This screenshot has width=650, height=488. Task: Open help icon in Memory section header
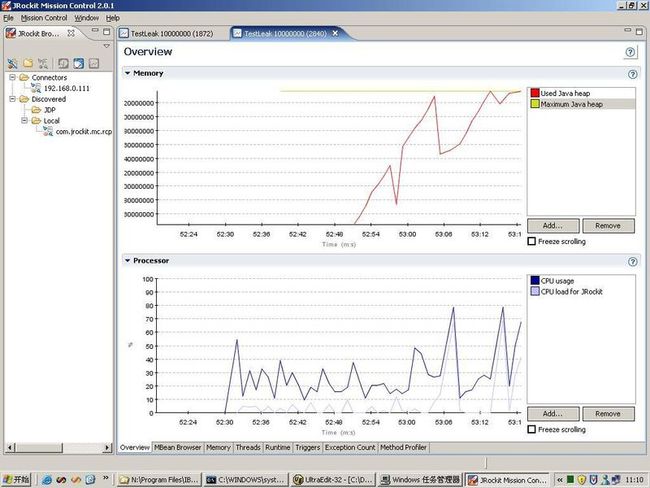[x=632, y=74]
